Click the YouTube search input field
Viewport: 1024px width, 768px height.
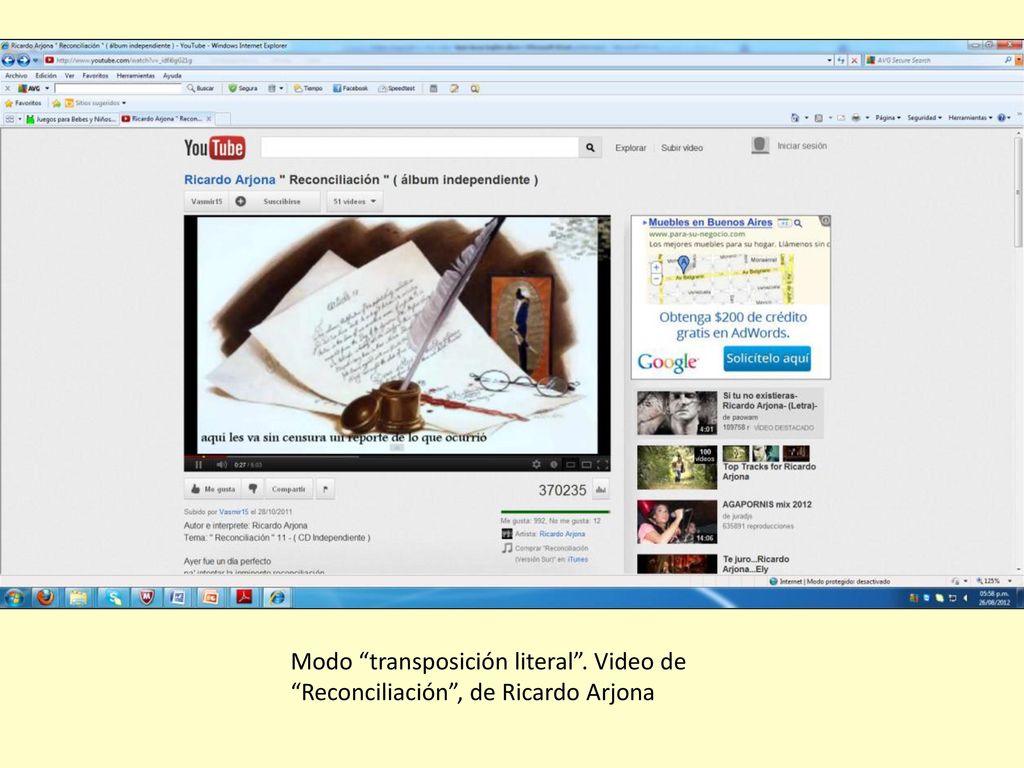(419, 148)
